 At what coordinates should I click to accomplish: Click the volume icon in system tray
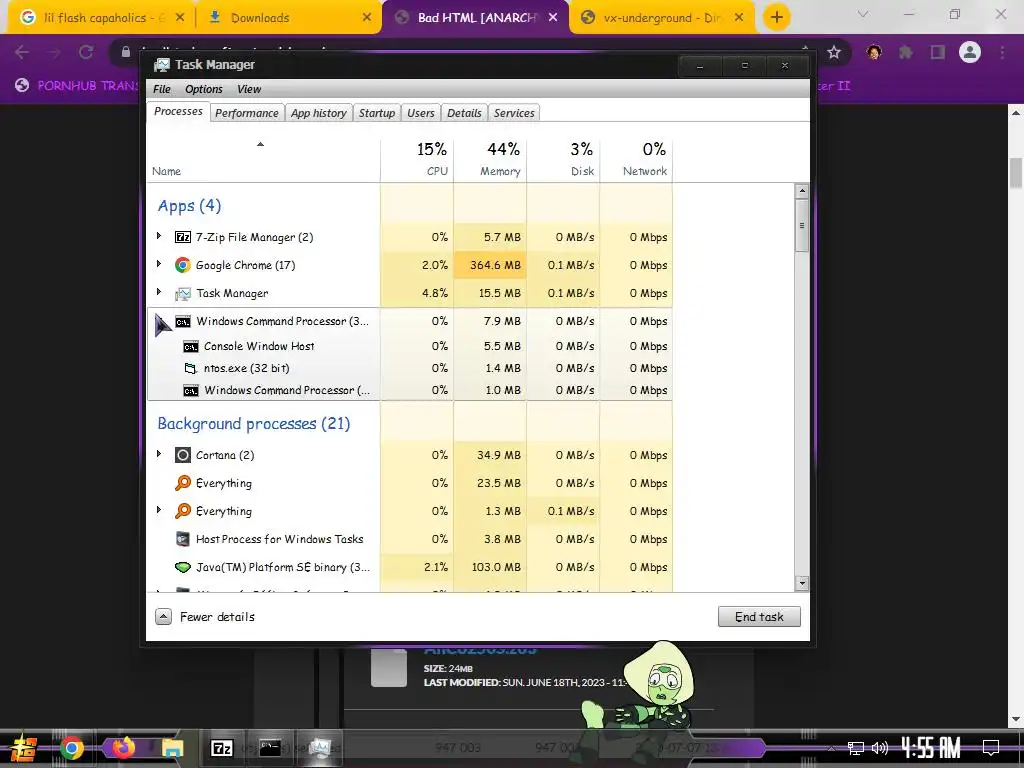pyautogui.click(x=880, y=748)
